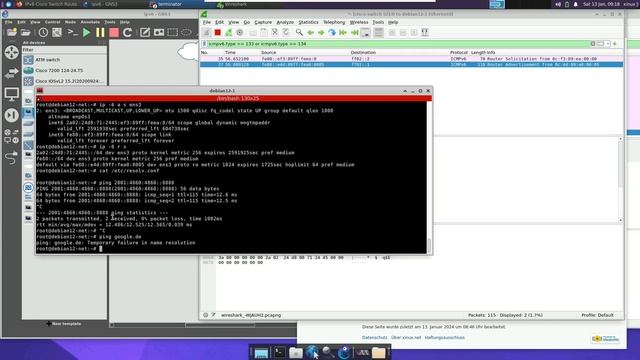The width and height of the screenshot is (640, 360).
Task: Browse security devices in GNS3 sidebar
Action: tap(11, 115)
